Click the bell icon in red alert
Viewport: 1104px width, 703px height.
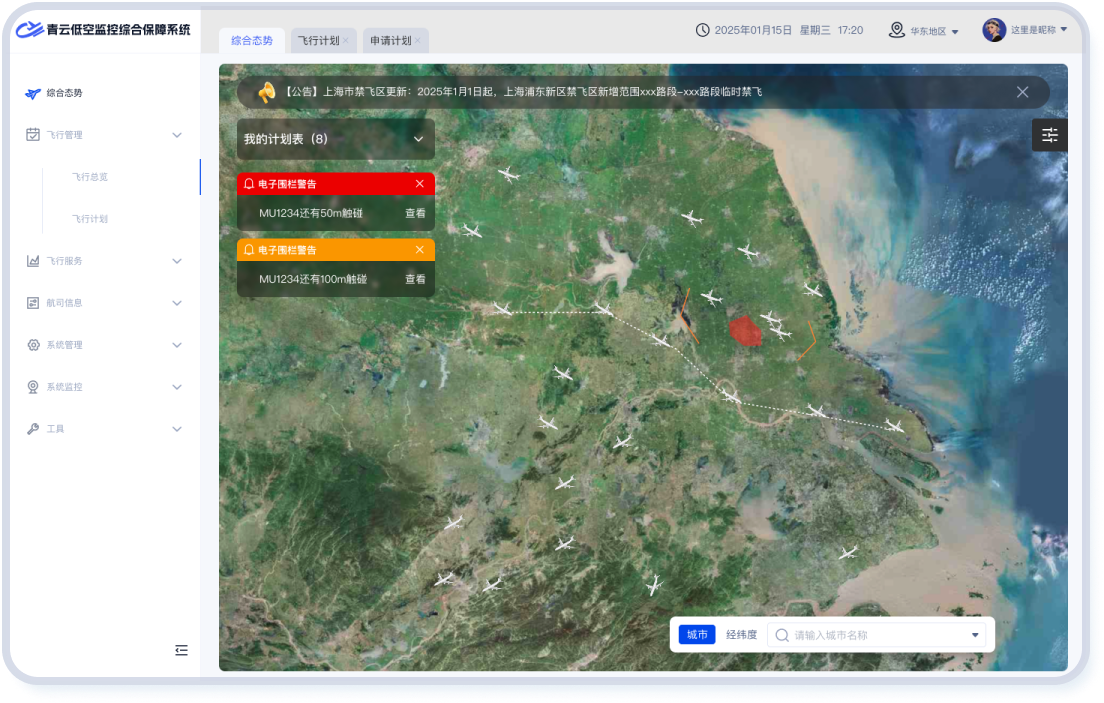click(249, 184)
